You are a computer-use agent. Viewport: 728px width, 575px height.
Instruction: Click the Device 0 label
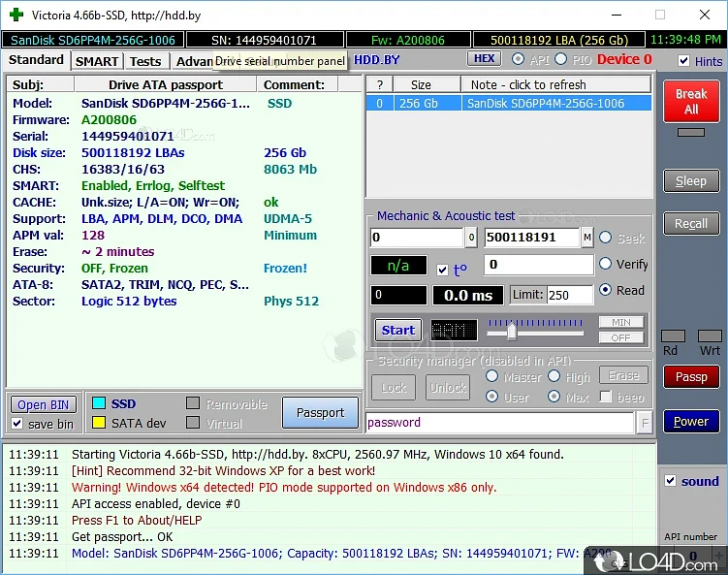(x=624, y=59)
